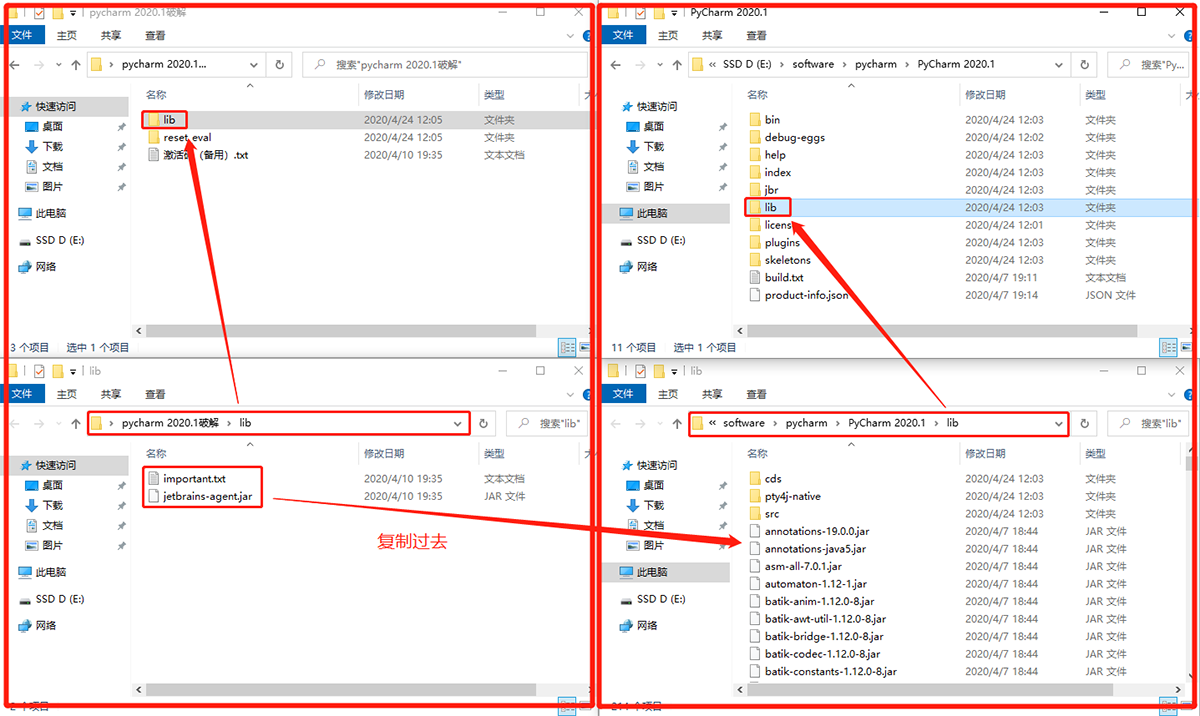1200x716 pixels.
Task: Refresh the top-right PyCharm 2020.1 window
Action: (x=1085, y=64)
